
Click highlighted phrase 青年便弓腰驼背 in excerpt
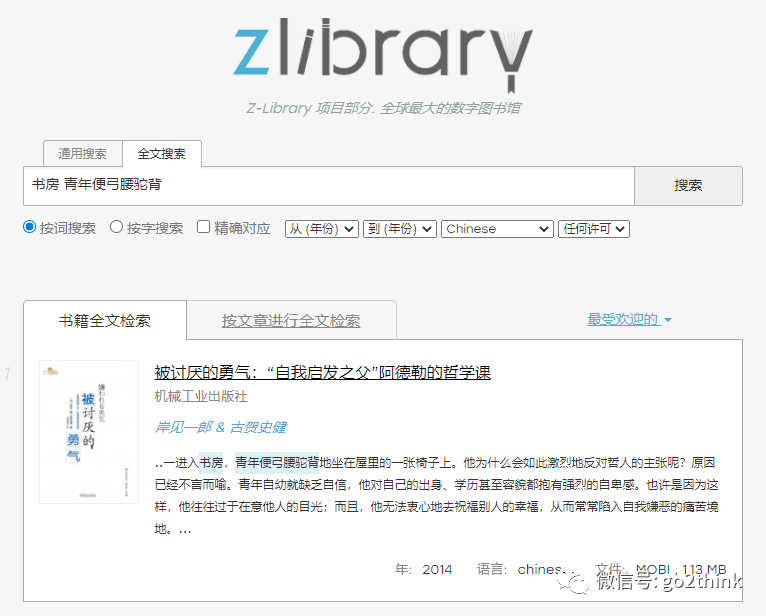pyautogui.click(x=277, y=463)
